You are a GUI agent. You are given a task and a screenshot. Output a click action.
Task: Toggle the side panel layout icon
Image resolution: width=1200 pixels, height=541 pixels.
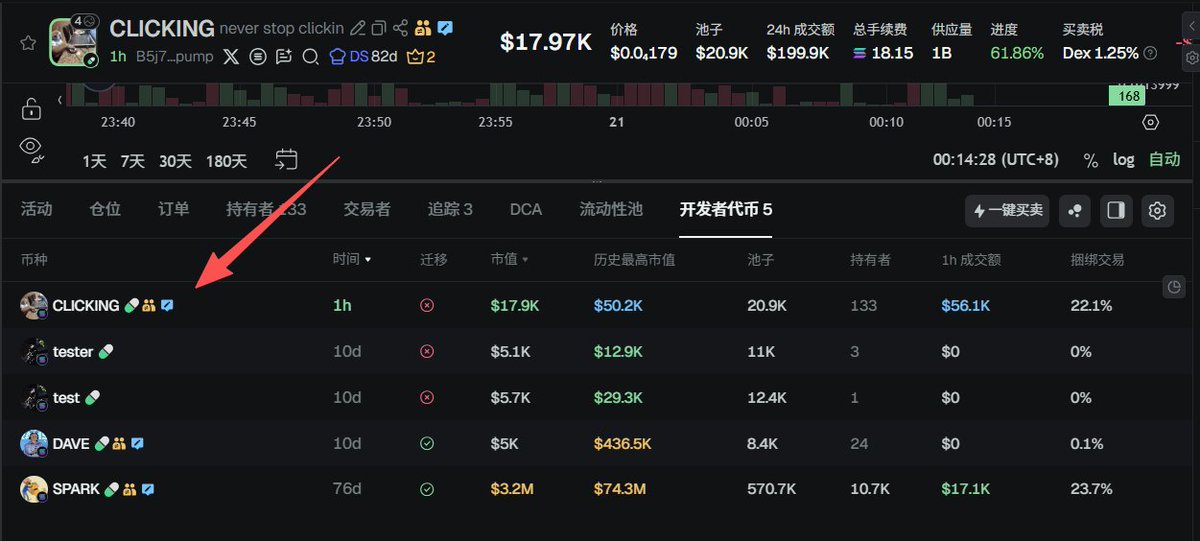[1116, 210]
